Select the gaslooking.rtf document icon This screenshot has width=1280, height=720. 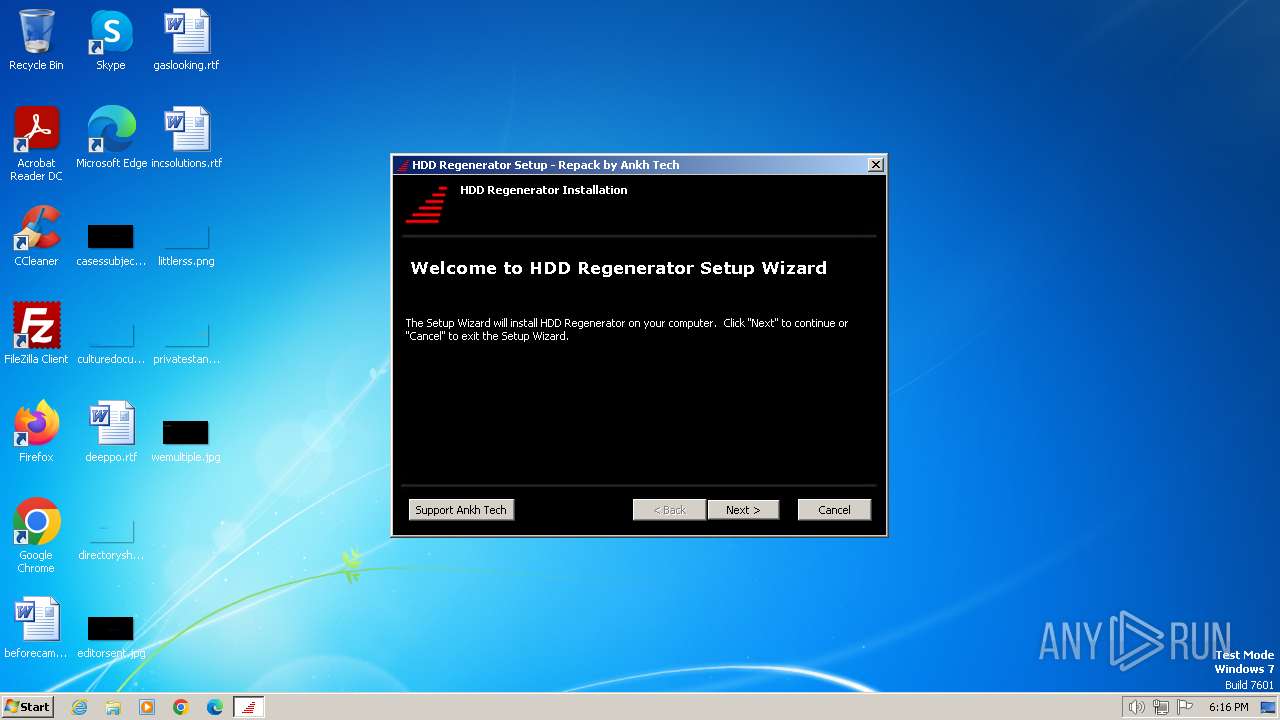[x=186, y=40]
